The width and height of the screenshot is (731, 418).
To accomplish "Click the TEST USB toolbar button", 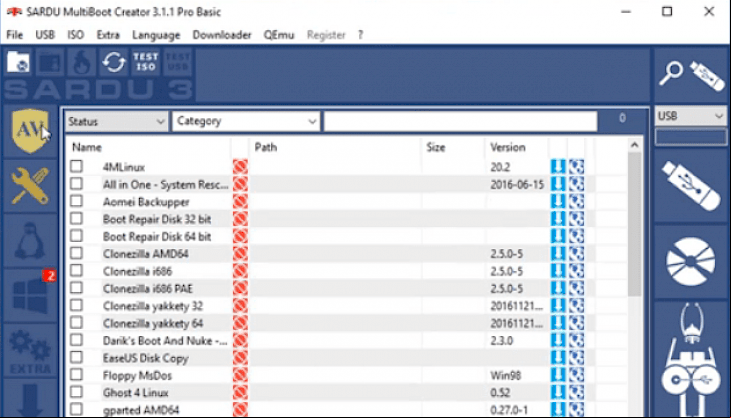I will pos(178,62).
